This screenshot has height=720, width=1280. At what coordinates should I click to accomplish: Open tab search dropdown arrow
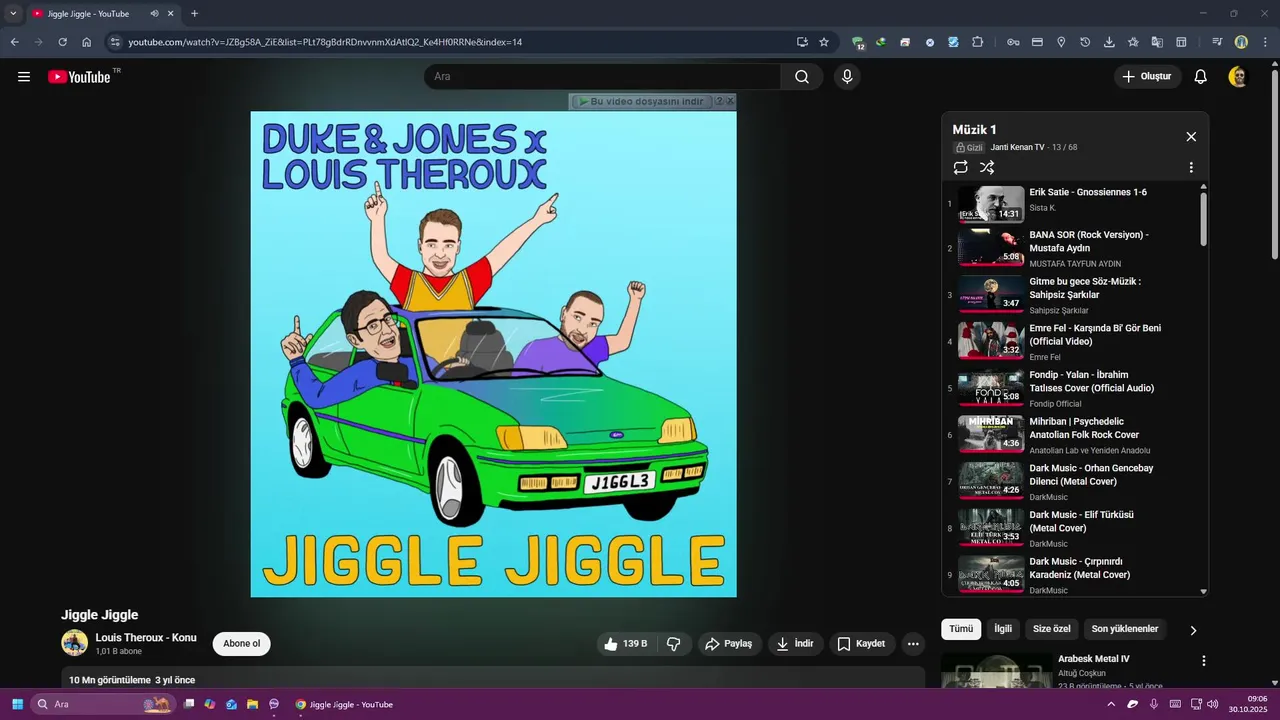coord(13,14)
